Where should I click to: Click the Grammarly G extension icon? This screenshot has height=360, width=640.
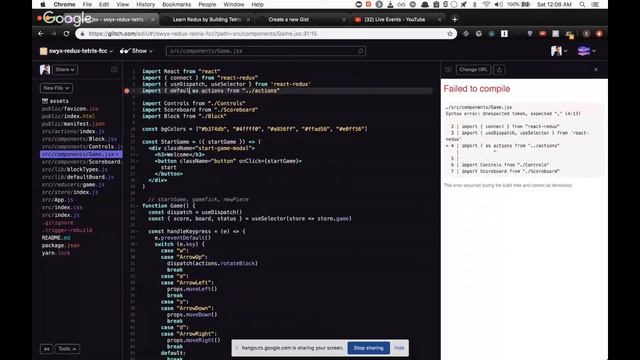[x=479, y=34]
